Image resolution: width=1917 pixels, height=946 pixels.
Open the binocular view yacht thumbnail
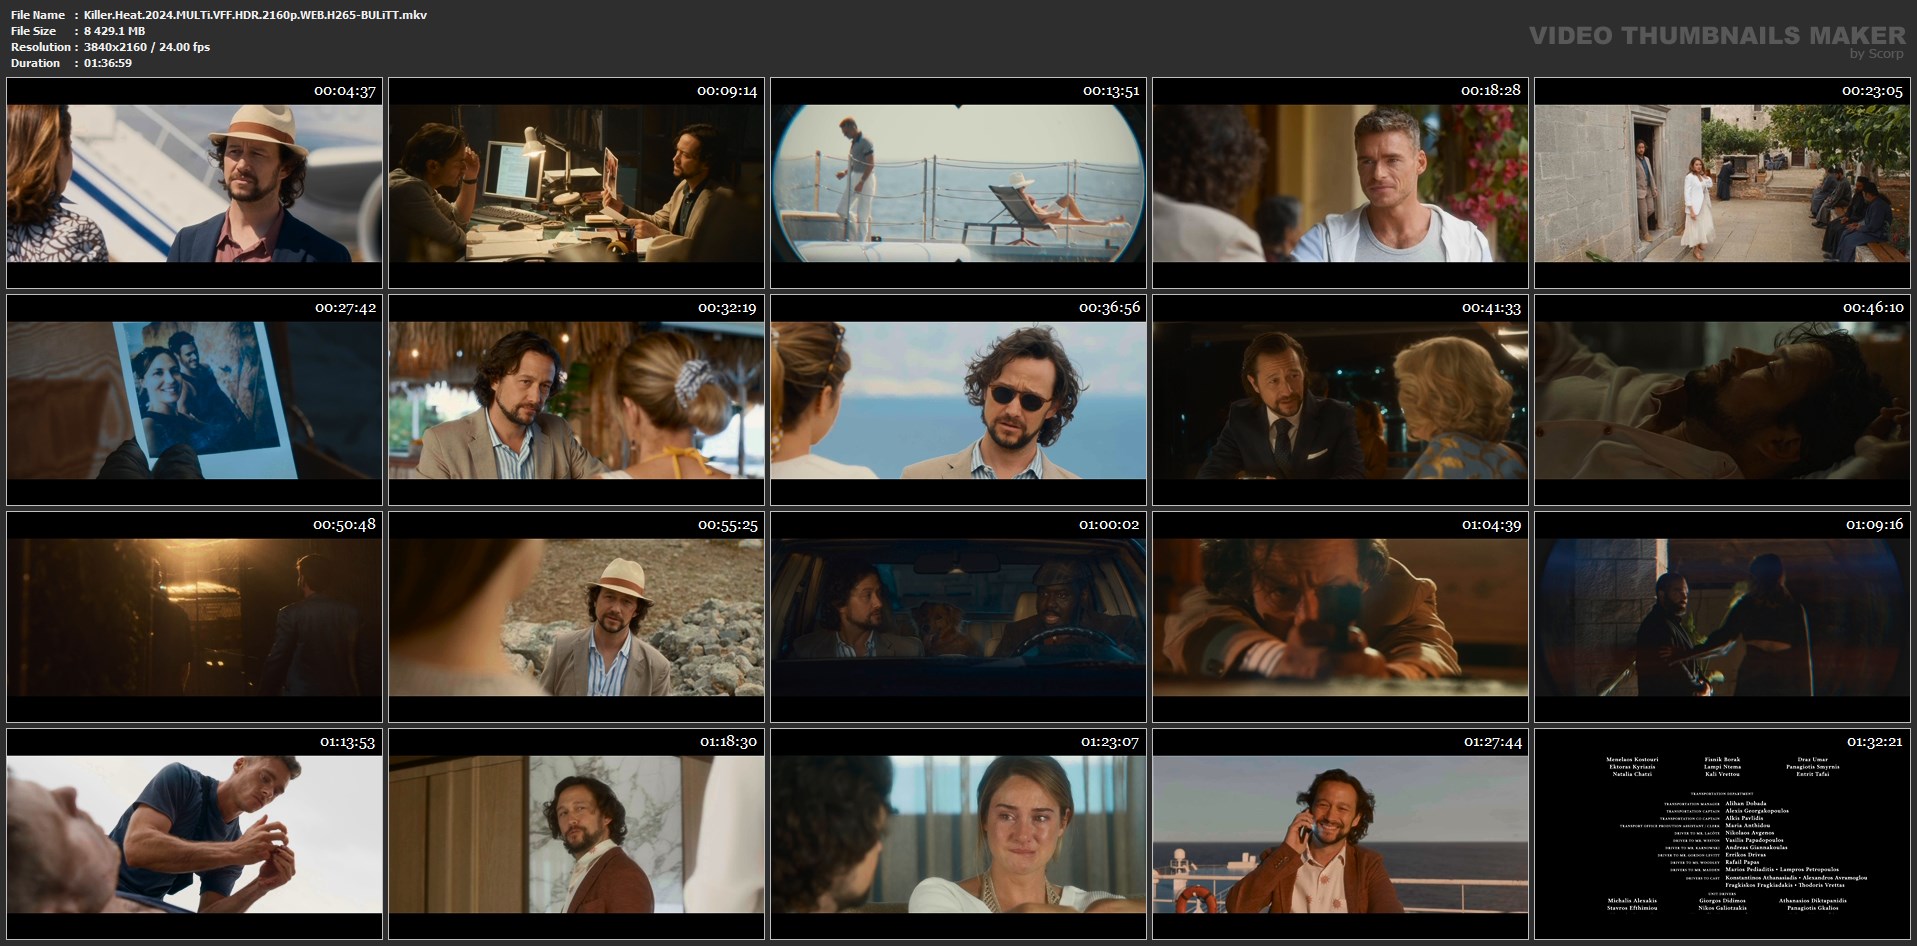pos(958,183)
